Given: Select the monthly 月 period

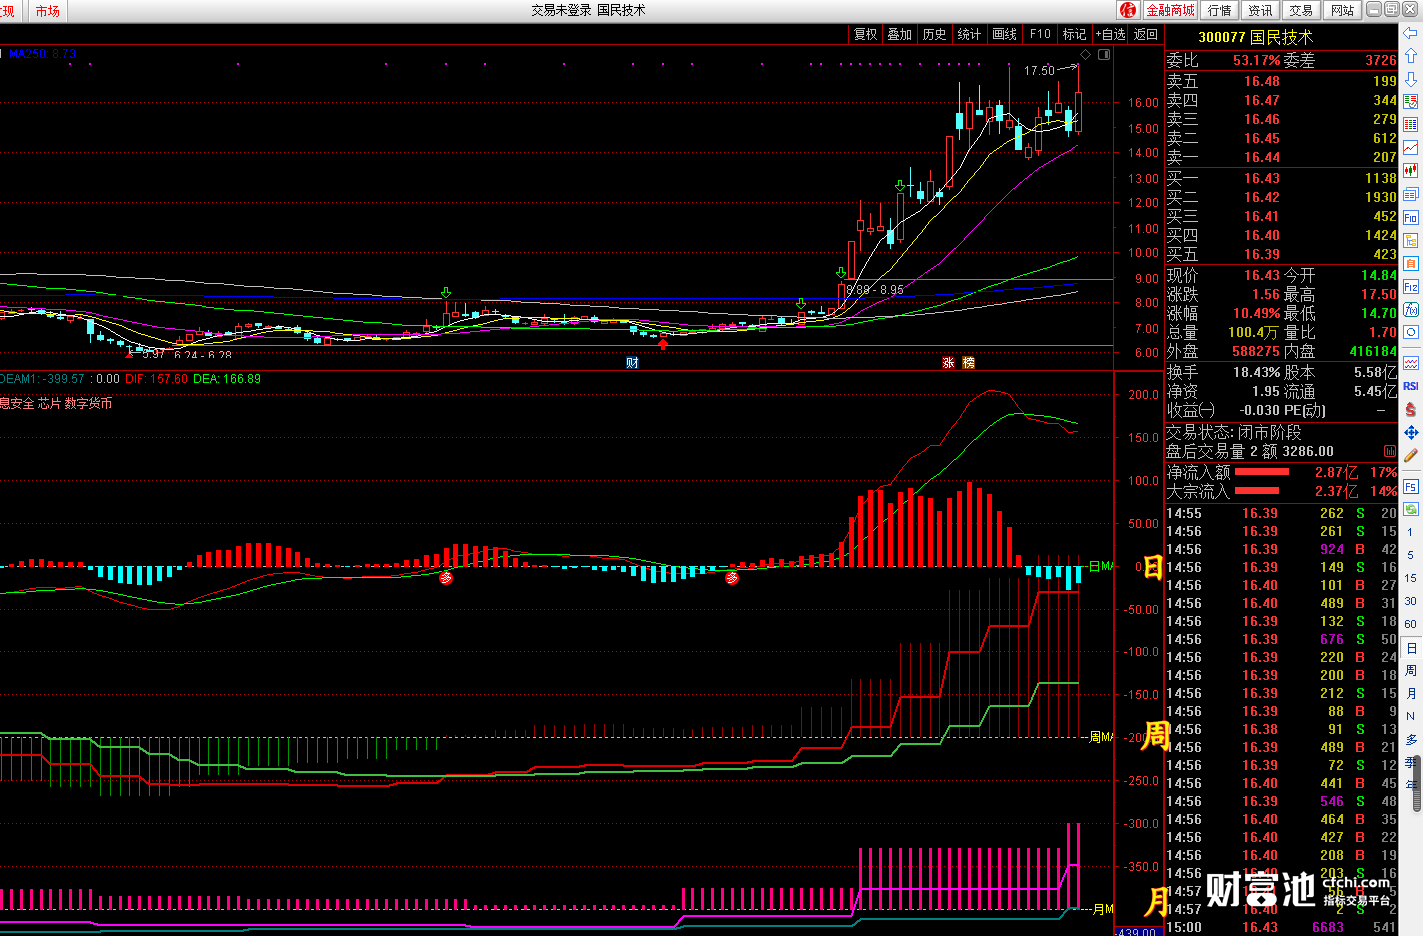Looking at the screenshot, I should pos(1411,694).
